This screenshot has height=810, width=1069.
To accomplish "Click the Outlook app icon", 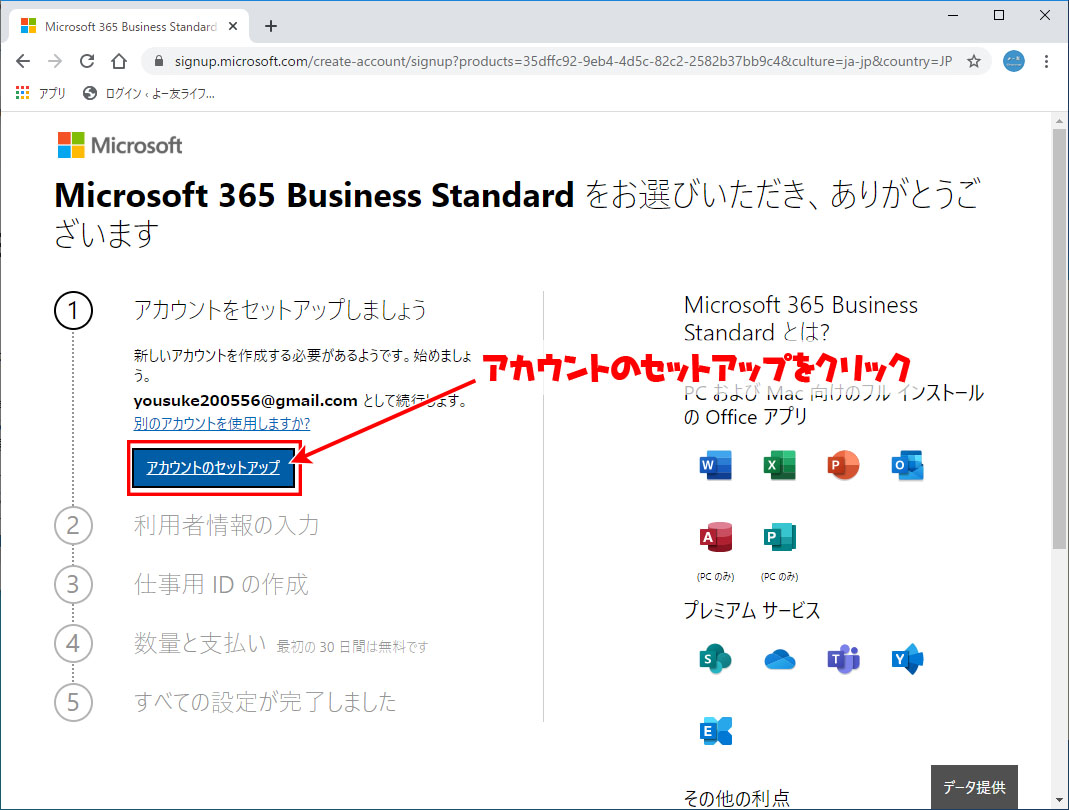I will point(907,466).
